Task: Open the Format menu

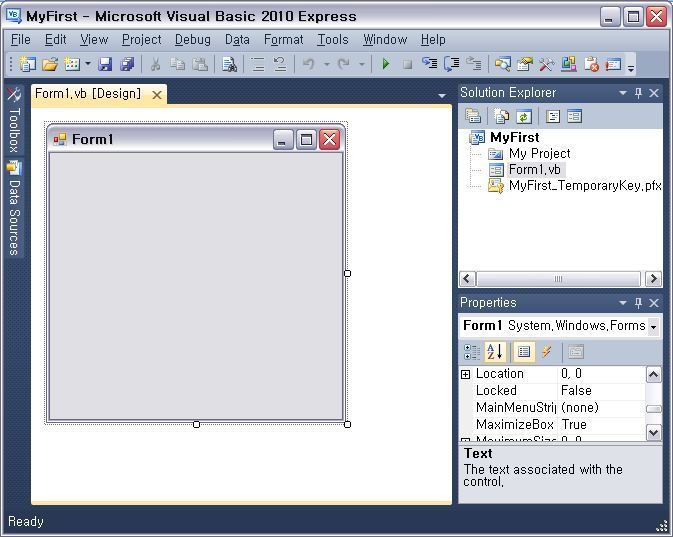Action: tap(283, 39)
